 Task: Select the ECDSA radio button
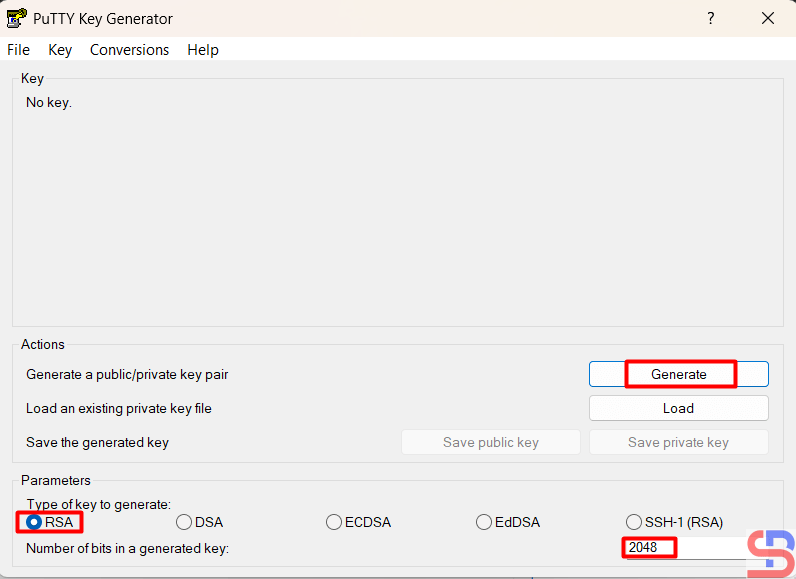(x=334, y=522)
